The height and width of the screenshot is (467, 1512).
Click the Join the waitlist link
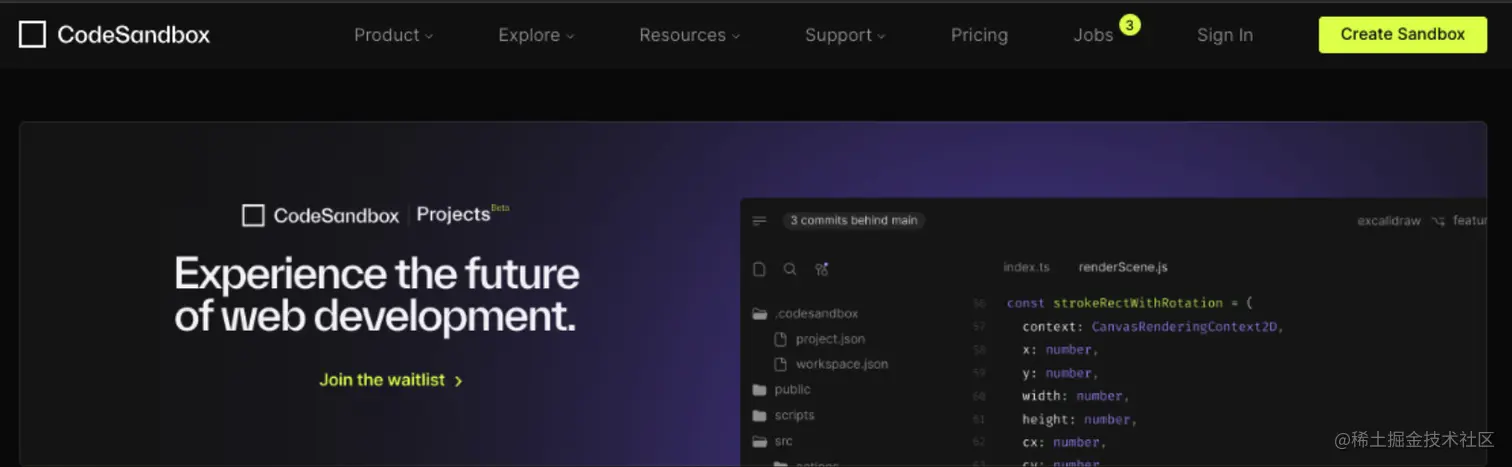(390, 380)
